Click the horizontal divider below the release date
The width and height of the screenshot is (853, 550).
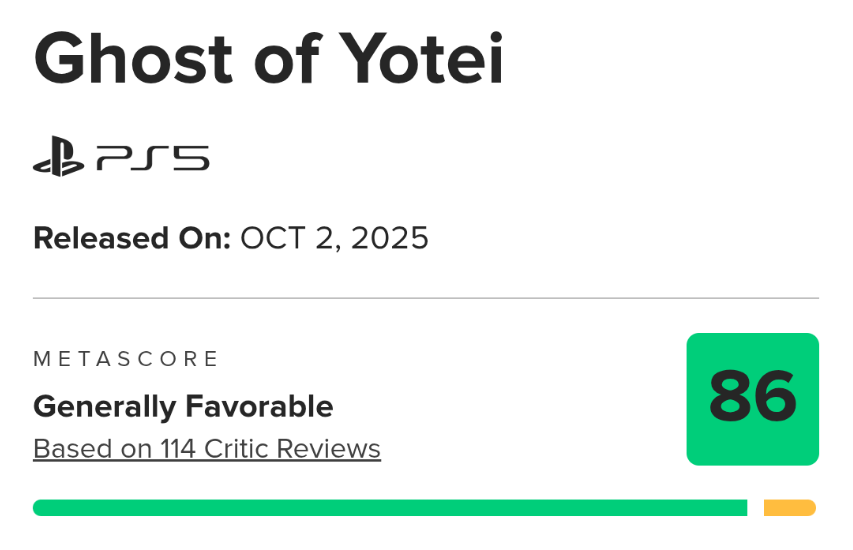[x=426, y=298]
